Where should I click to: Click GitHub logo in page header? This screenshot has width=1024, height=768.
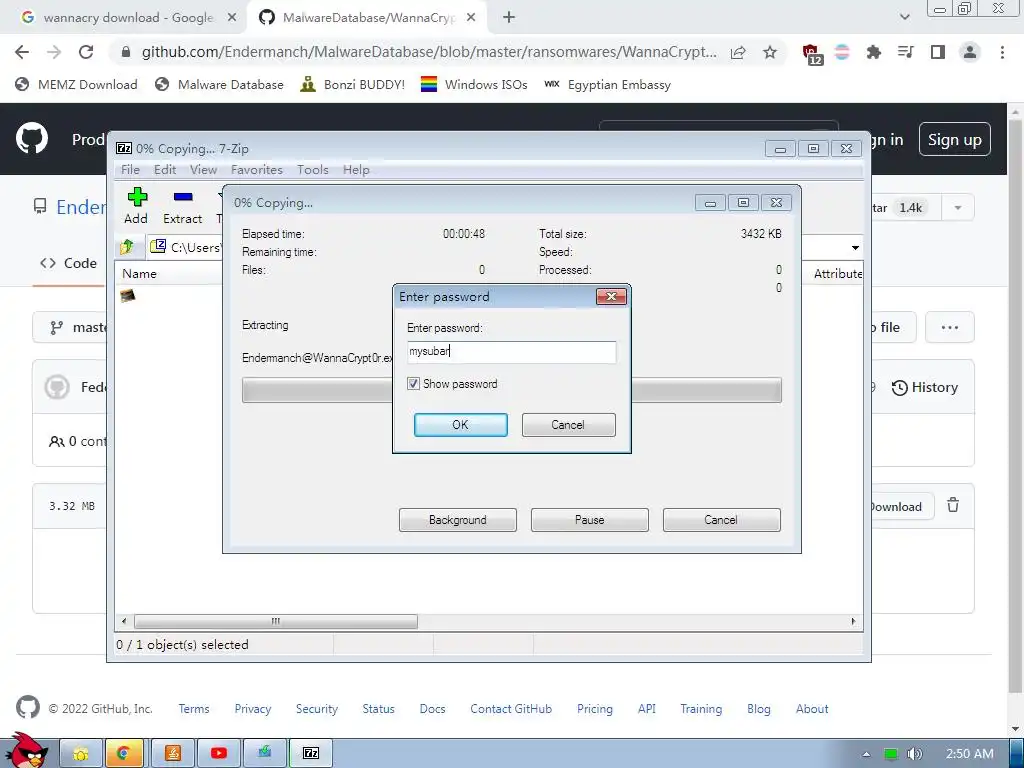[32, 138]
